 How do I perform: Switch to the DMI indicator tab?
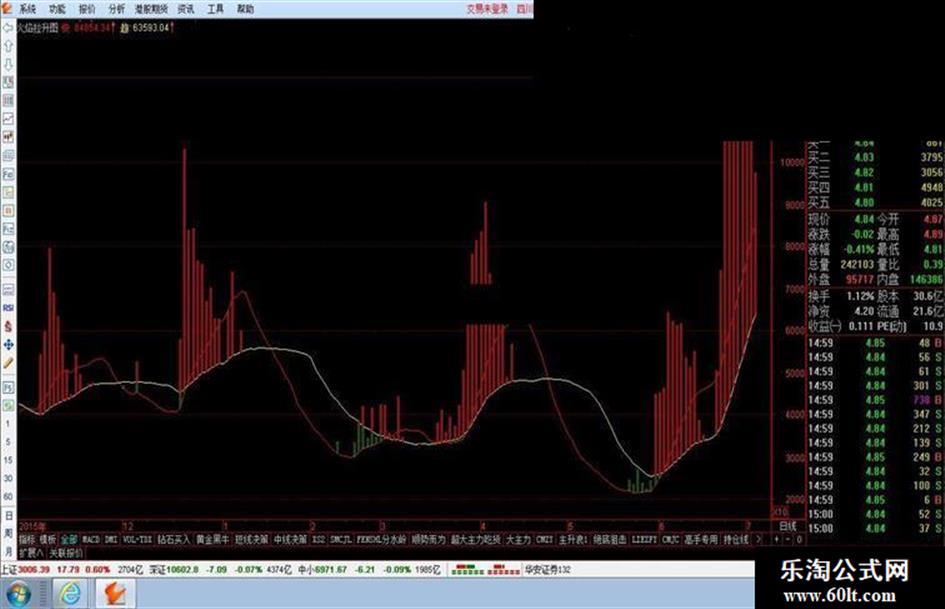111,539
